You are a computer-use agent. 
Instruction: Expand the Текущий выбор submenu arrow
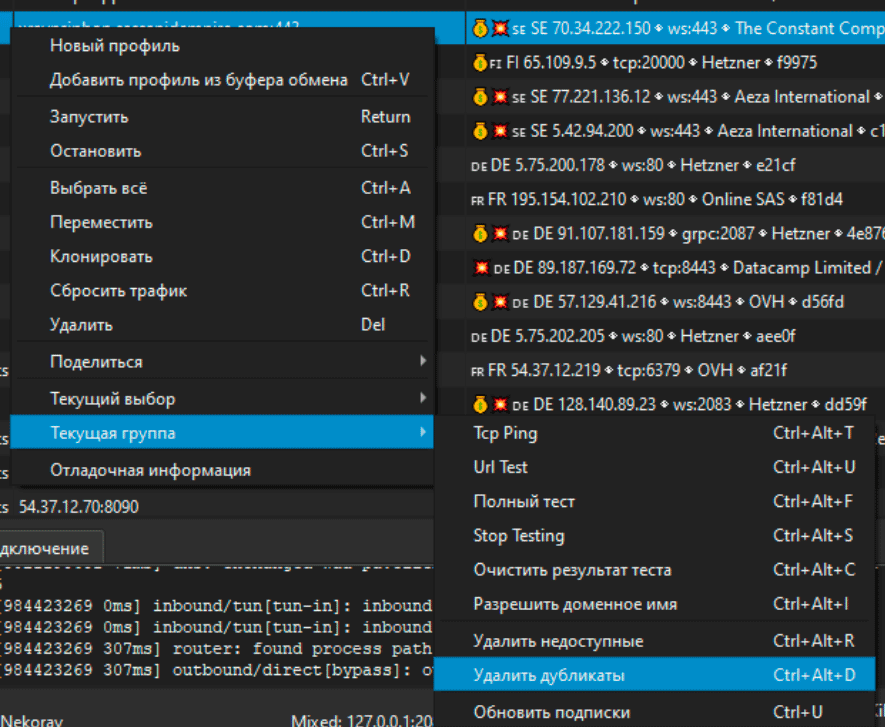tap(422, 398)
